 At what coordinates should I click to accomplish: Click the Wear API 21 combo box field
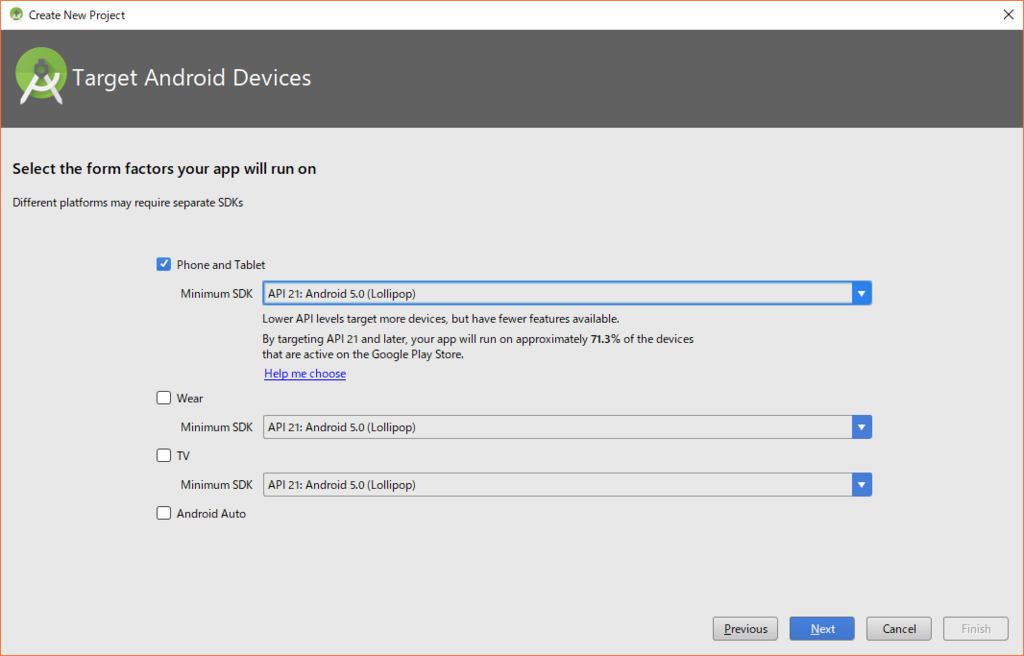[556, 427]
